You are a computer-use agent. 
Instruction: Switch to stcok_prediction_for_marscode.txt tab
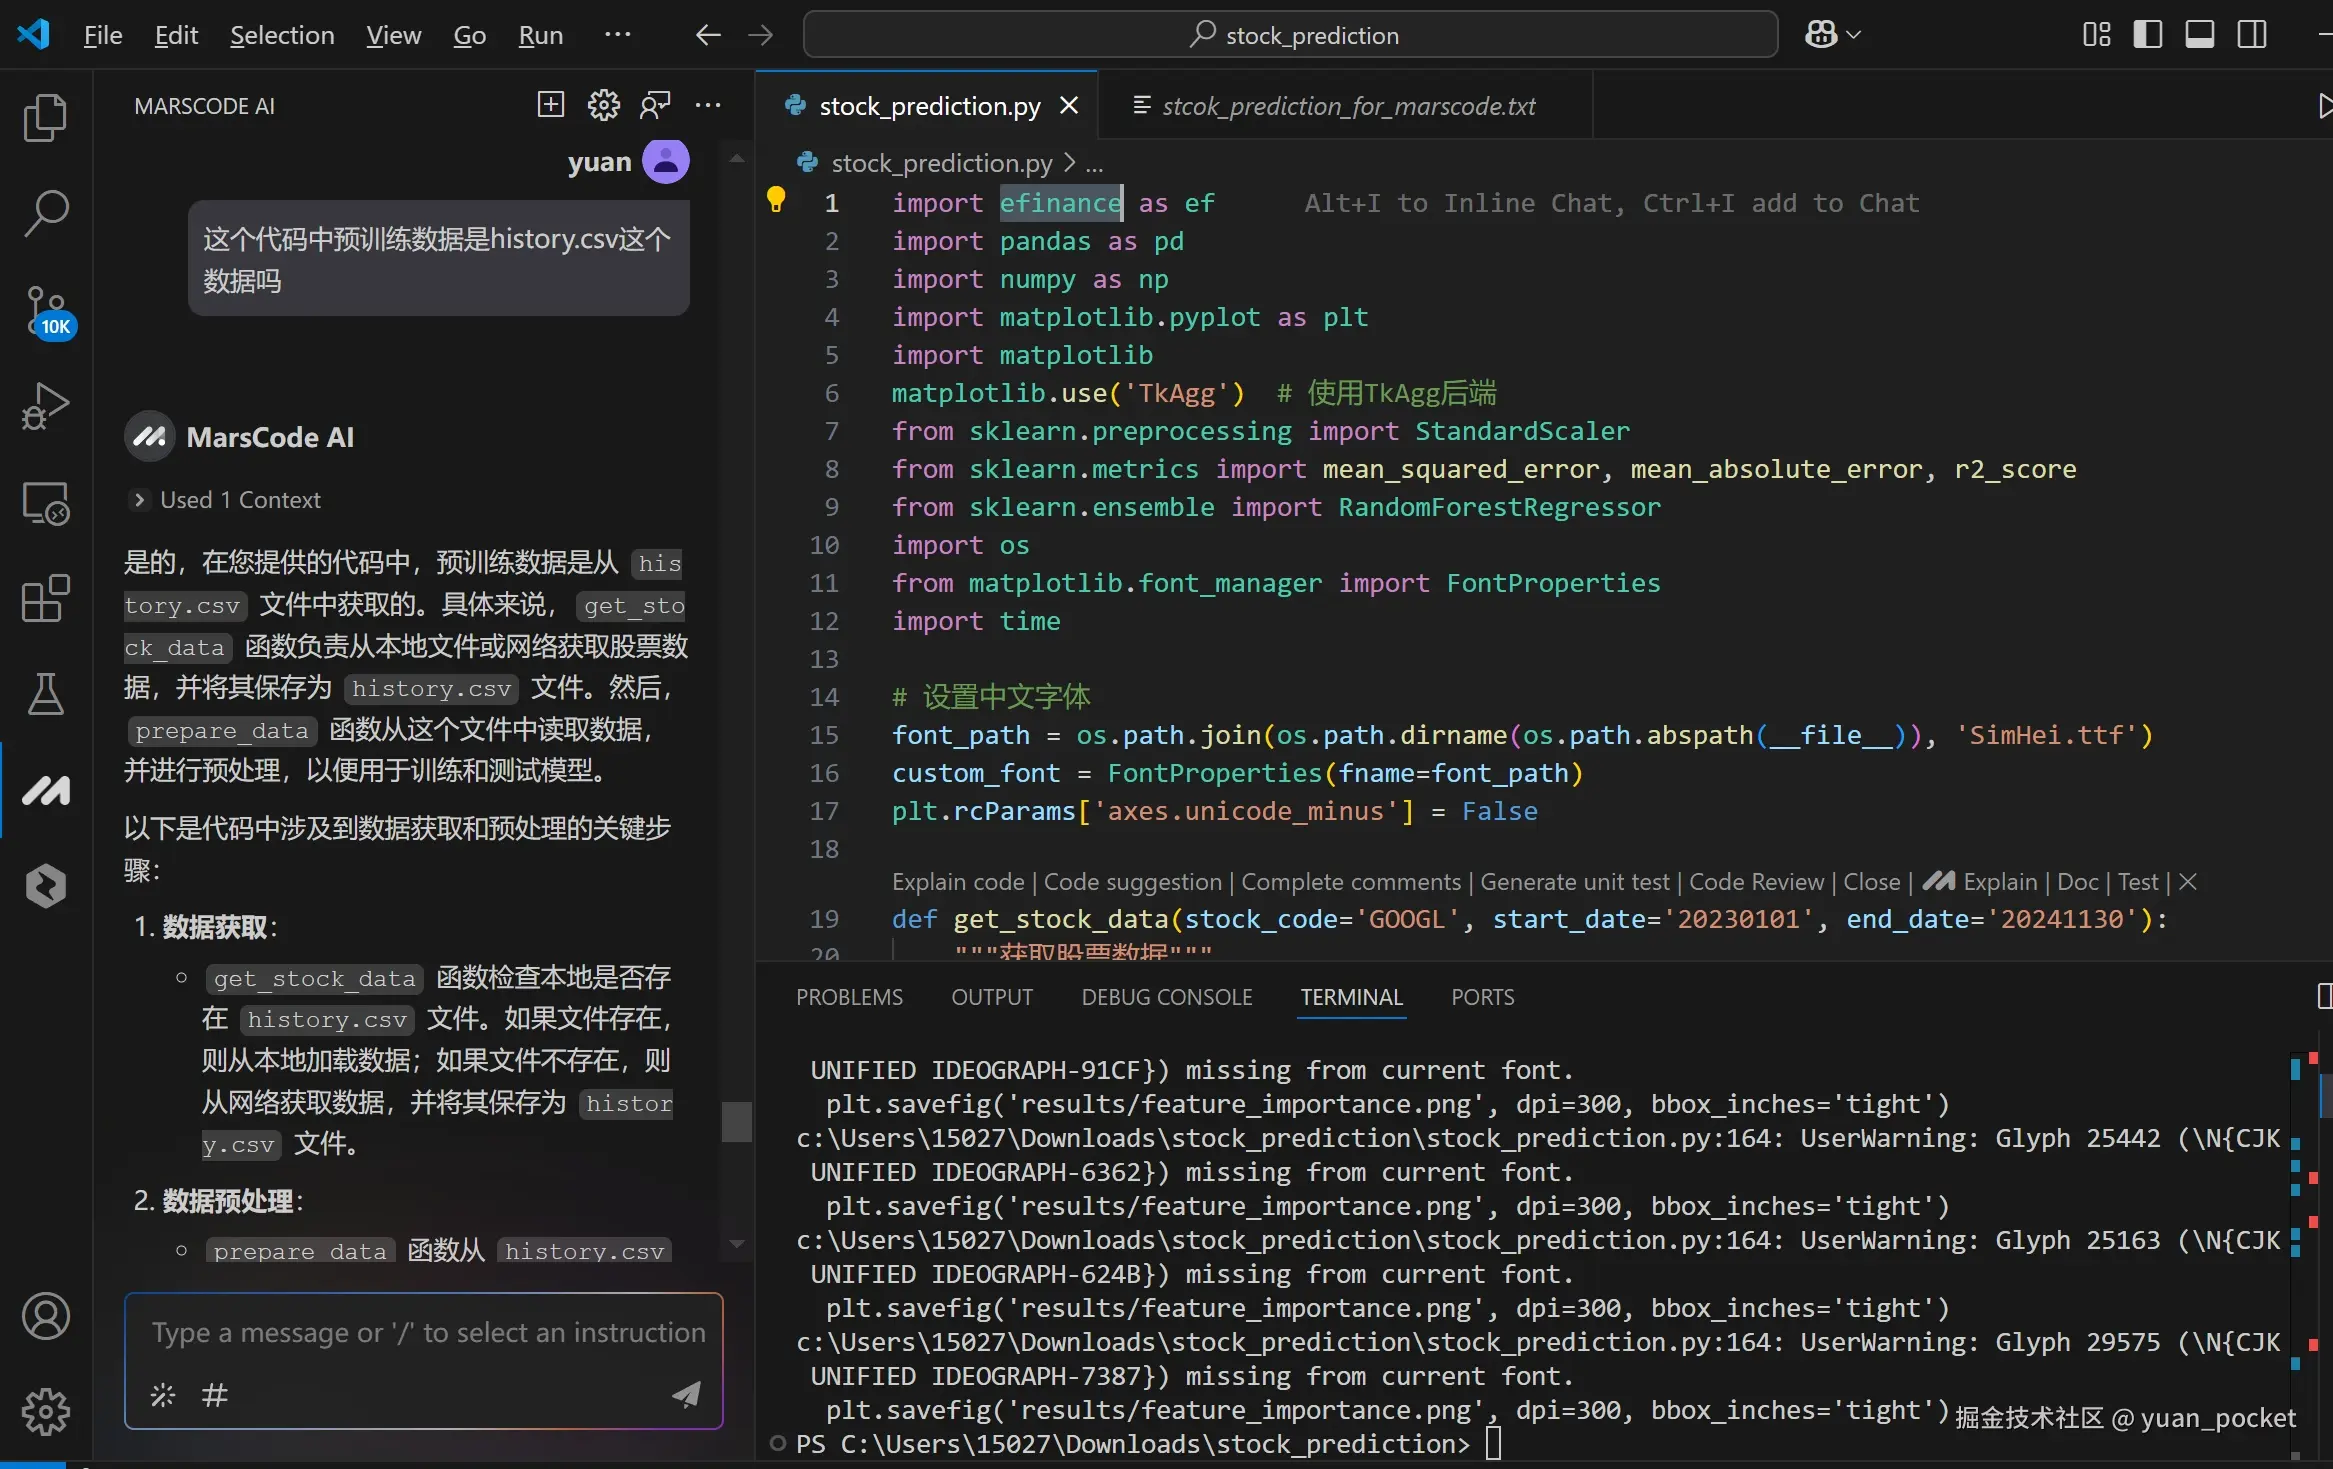click(x=1347, y=106)
